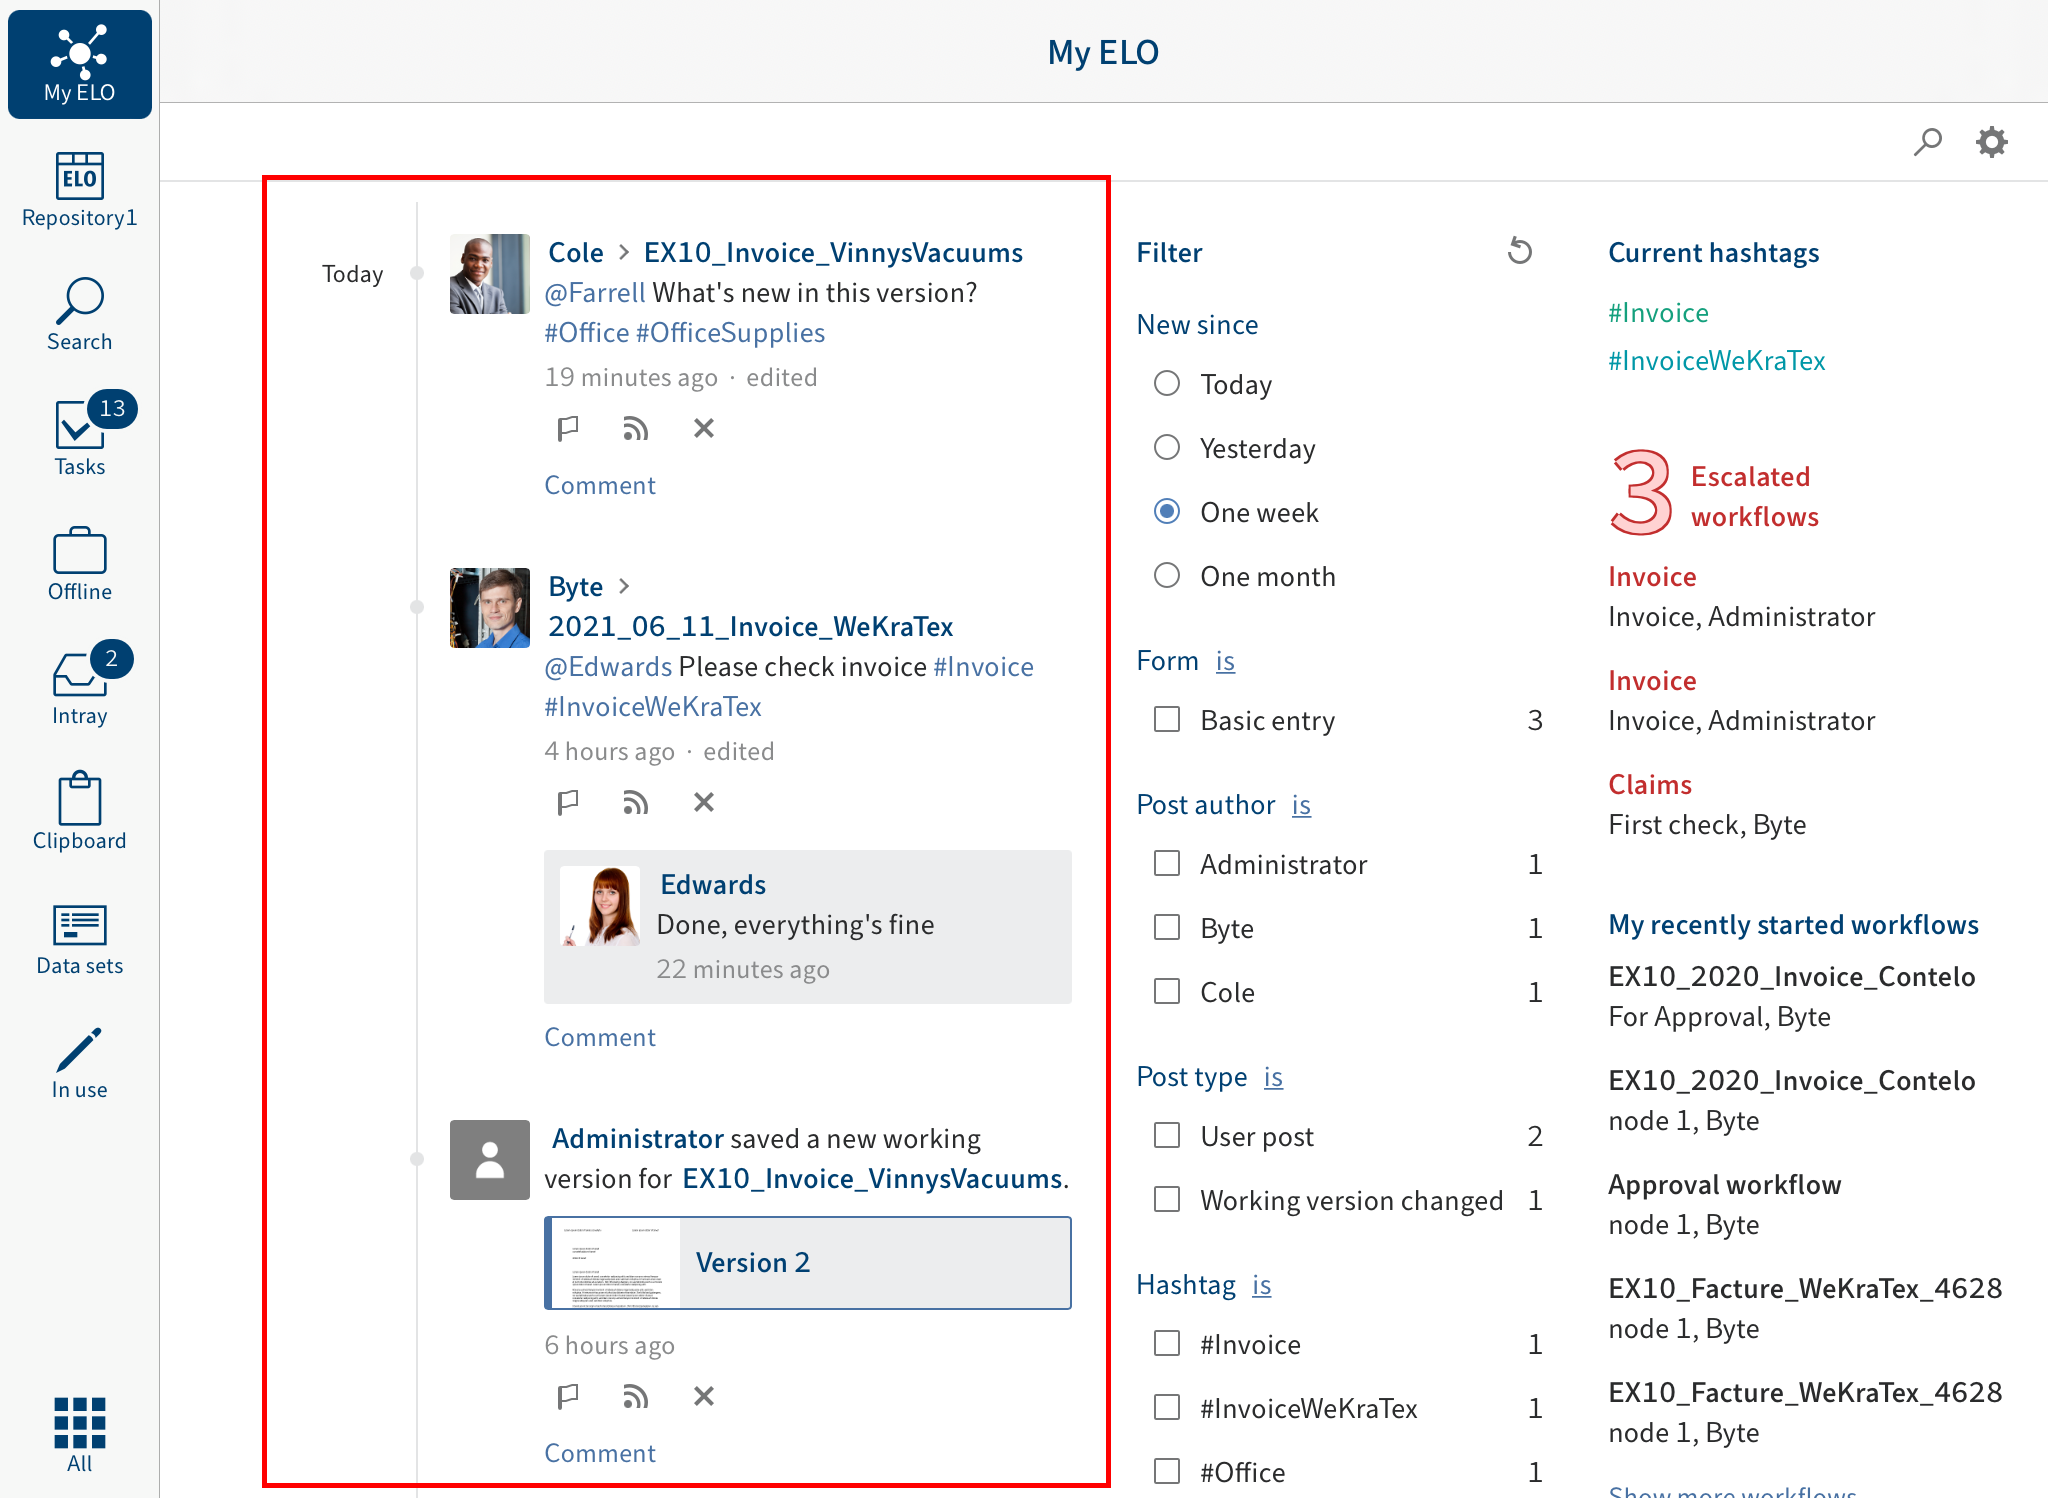
Task: Check the #InvoiceWeKraTex hashtag filter
Action: [1167, 1408]
